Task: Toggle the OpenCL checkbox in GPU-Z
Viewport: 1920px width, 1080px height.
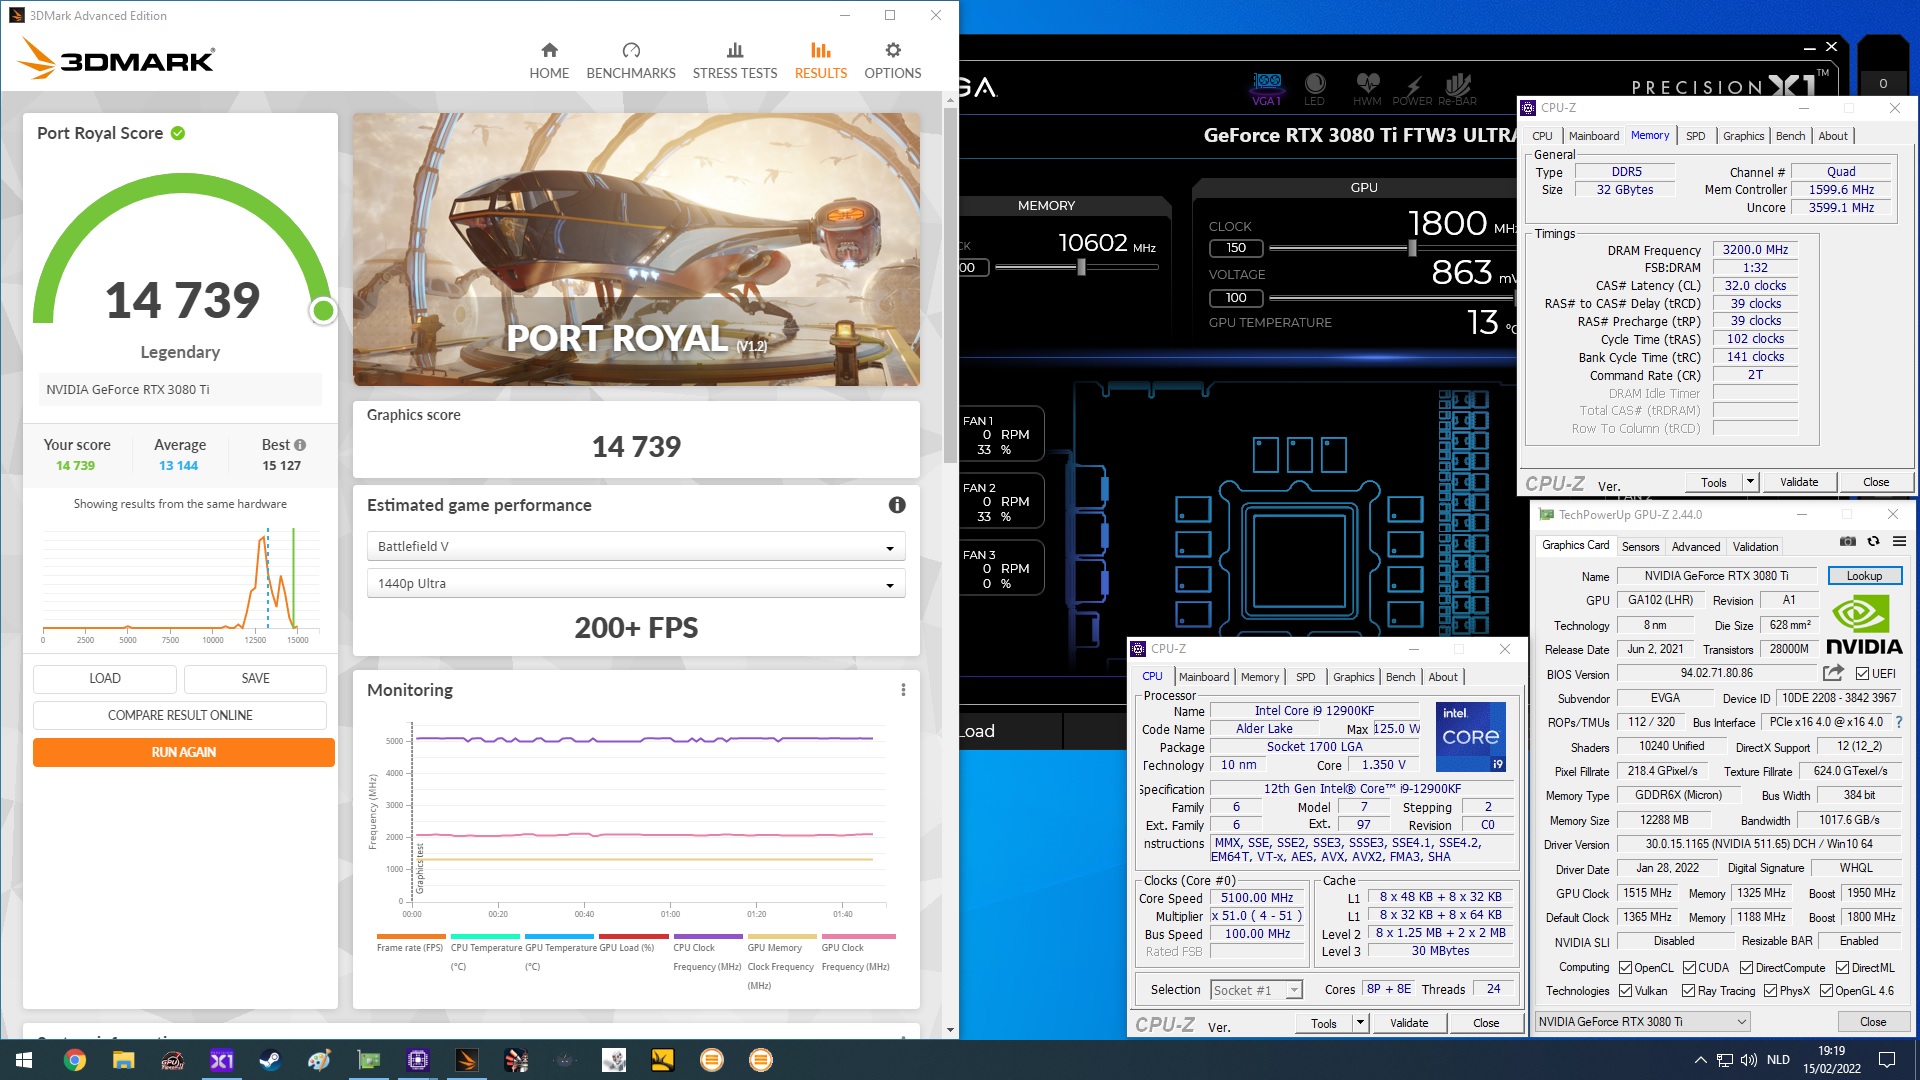Action: (x=1625, y=968)
